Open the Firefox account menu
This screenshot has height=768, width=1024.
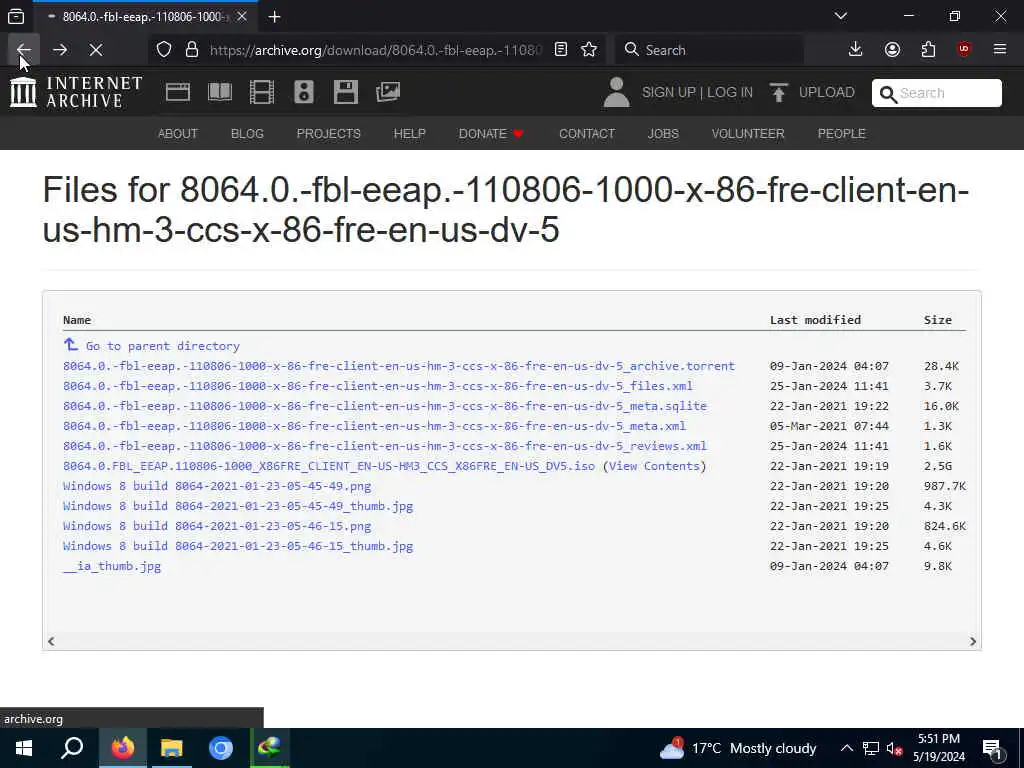point(892,50)
